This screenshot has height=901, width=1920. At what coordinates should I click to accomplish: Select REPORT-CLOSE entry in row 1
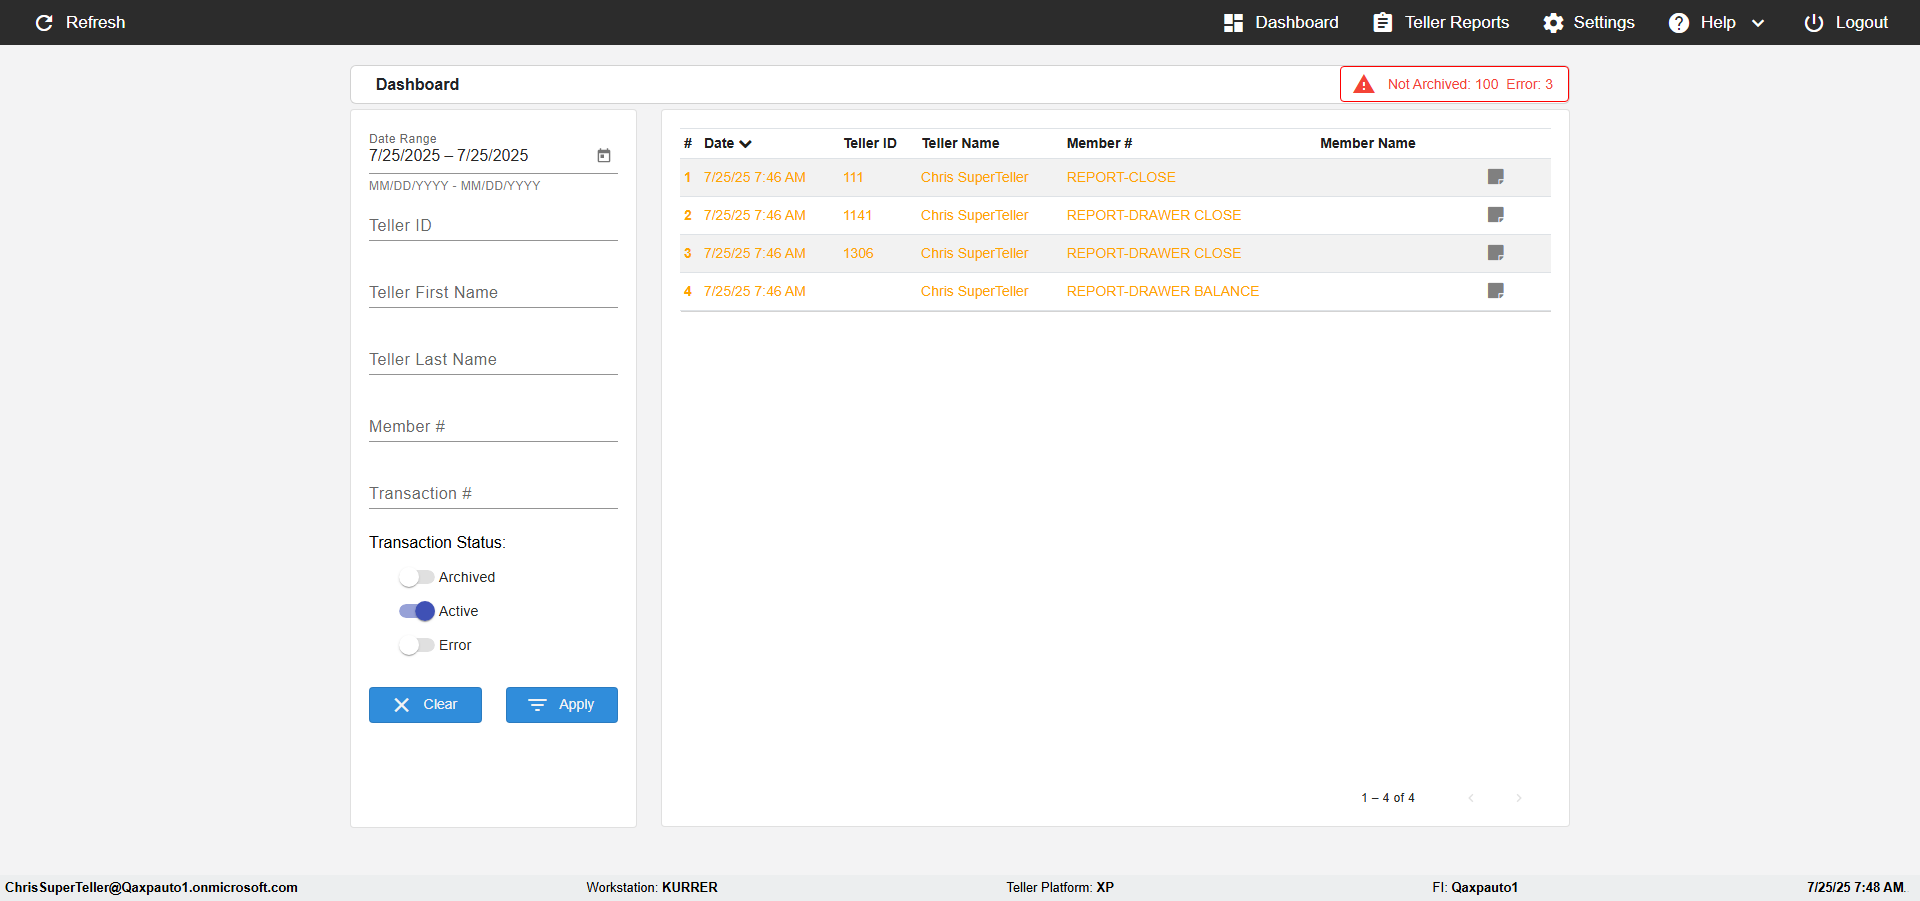point(1121,177)
